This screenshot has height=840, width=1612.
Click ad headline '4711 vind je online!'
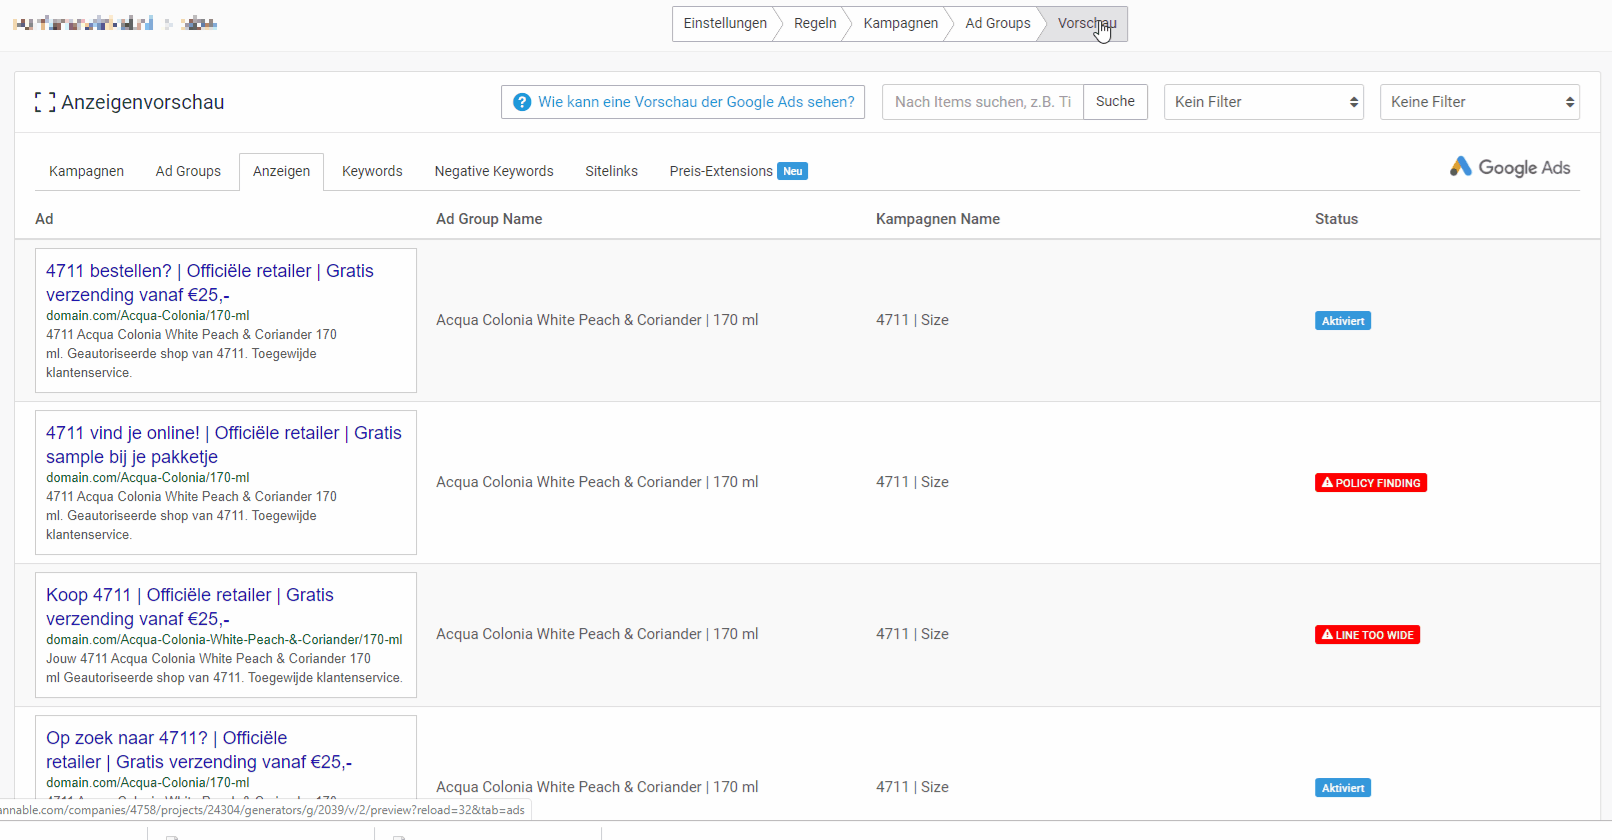point(224,445)
